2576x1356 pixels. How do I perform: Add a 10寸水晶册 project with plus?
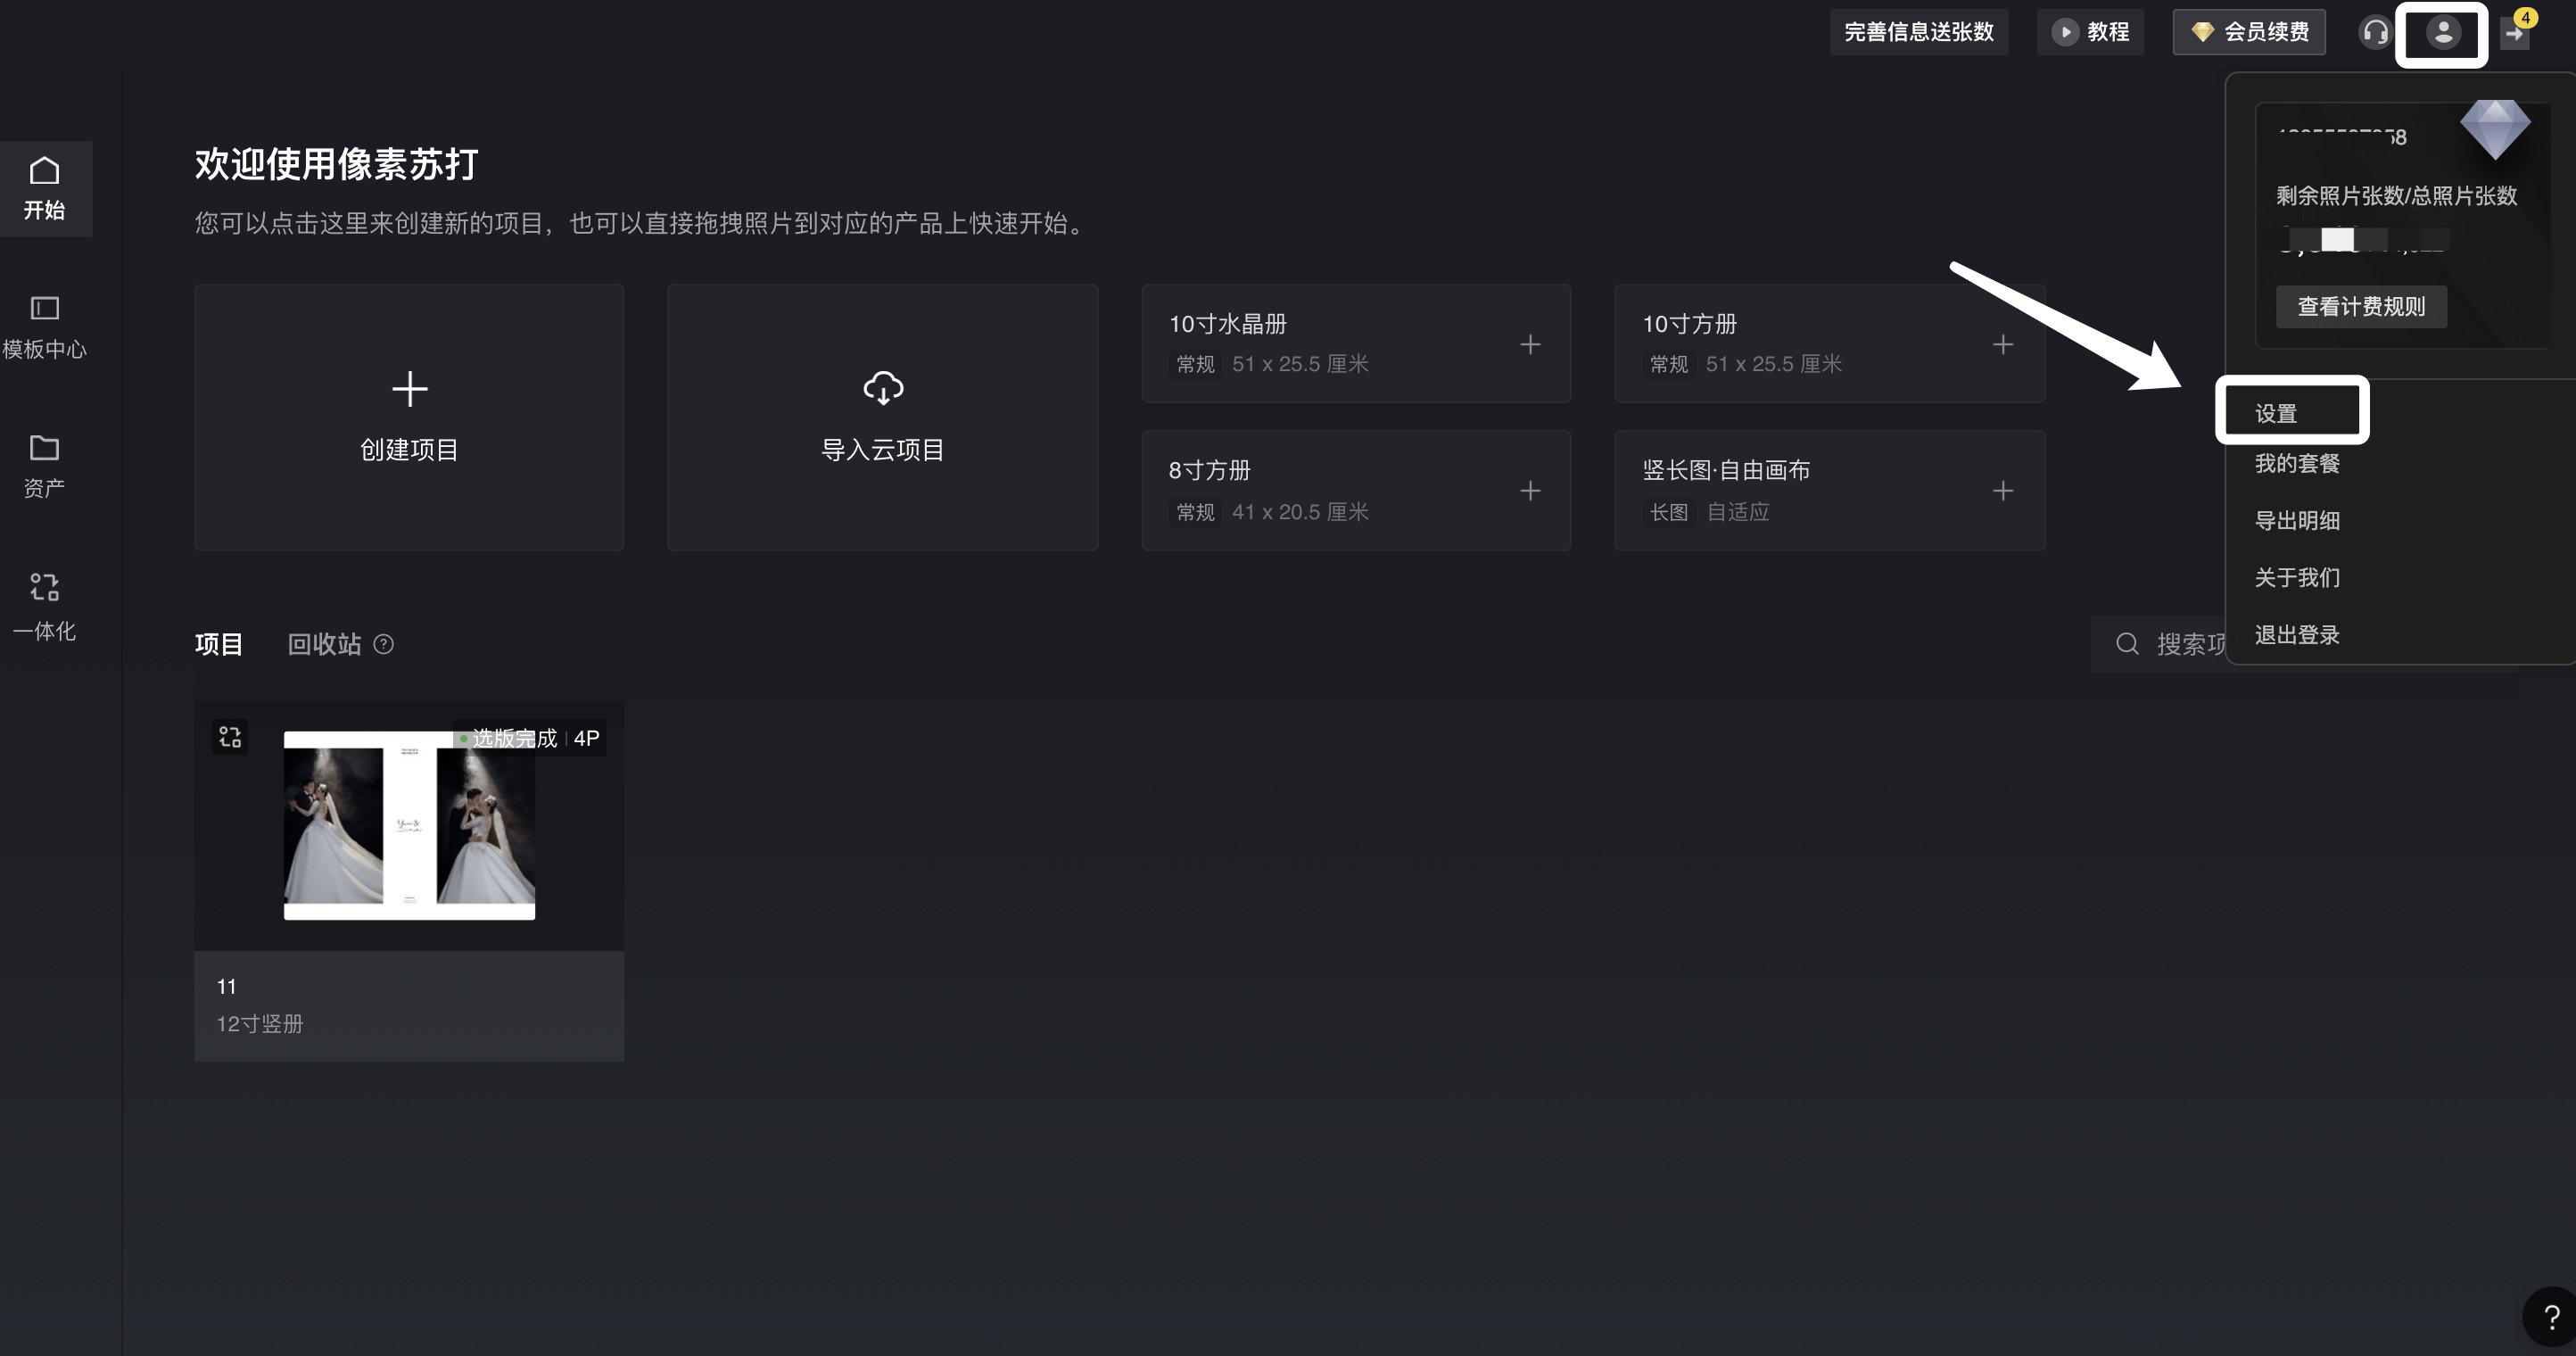(1530, 344)
